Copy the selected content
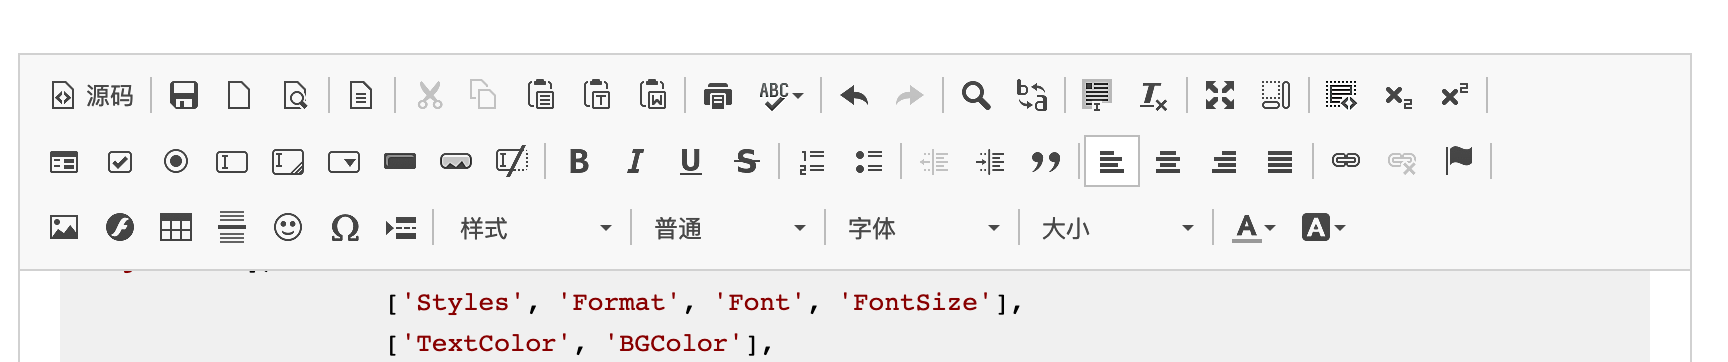Image resolution: width=1728 pixels, height=362 pixels. [484, 96]
